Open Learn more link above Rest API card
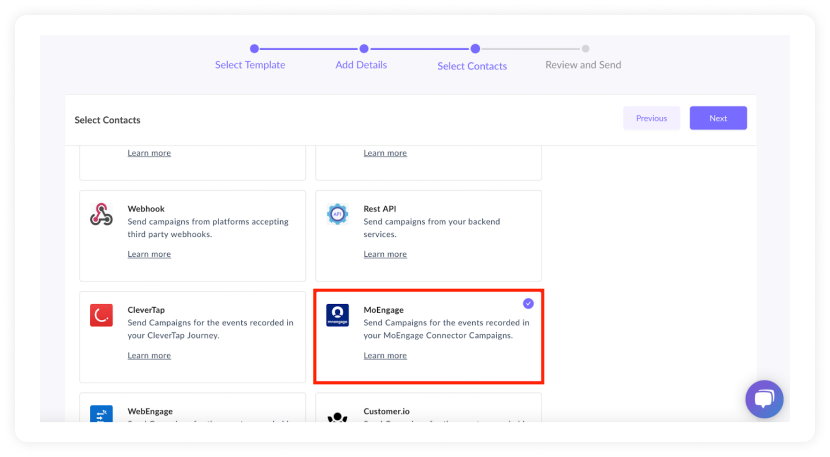Screen dimensions: 830x457 click(385, 153)
